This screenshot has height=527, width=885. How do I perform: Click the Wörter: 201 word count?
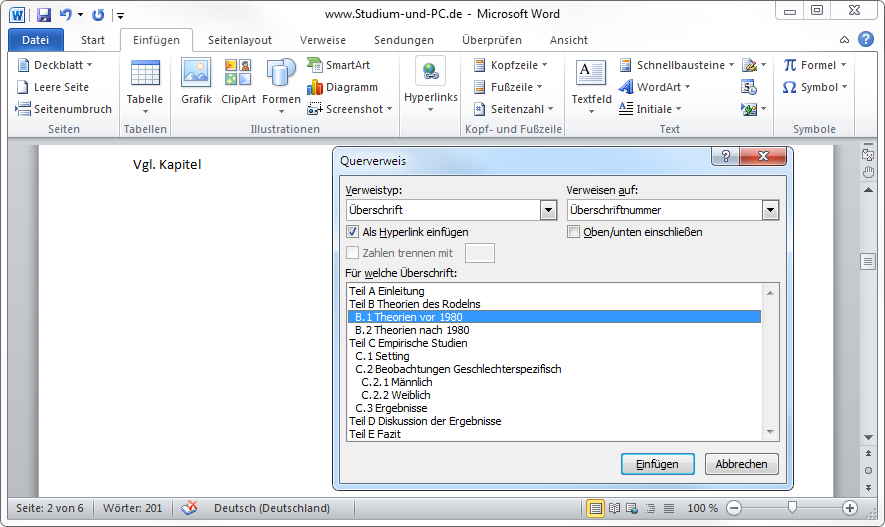pyautogui.click(x=133, y=508)
